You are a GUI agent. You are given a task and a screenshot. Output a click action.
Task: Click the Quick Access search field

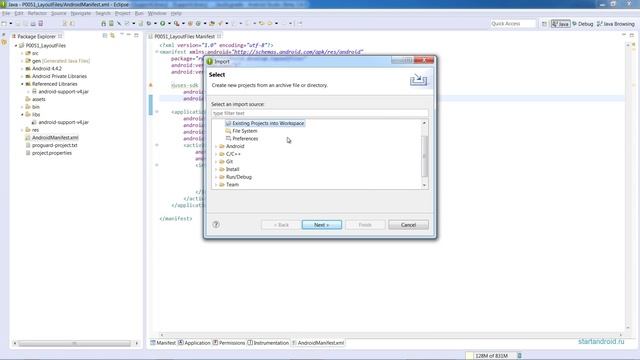(x=513, y=24)
